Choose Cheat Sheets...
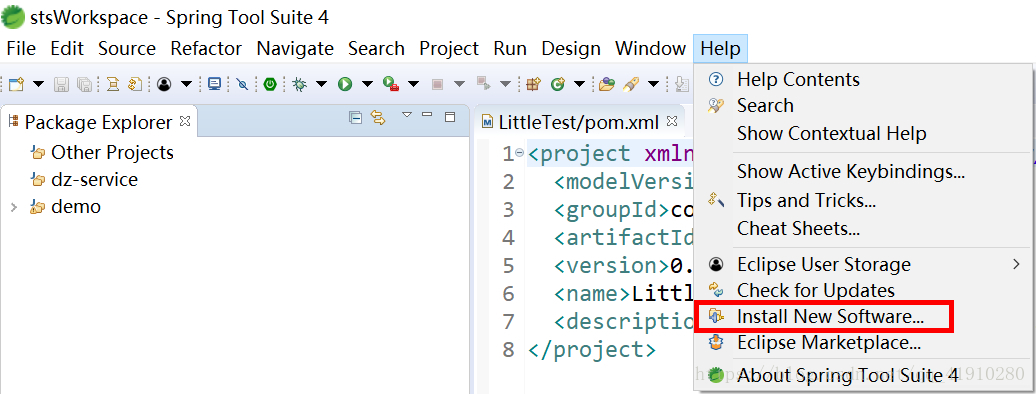This screenshot has height=394, width=1036. pyautogui.click(x=863, y=229)
